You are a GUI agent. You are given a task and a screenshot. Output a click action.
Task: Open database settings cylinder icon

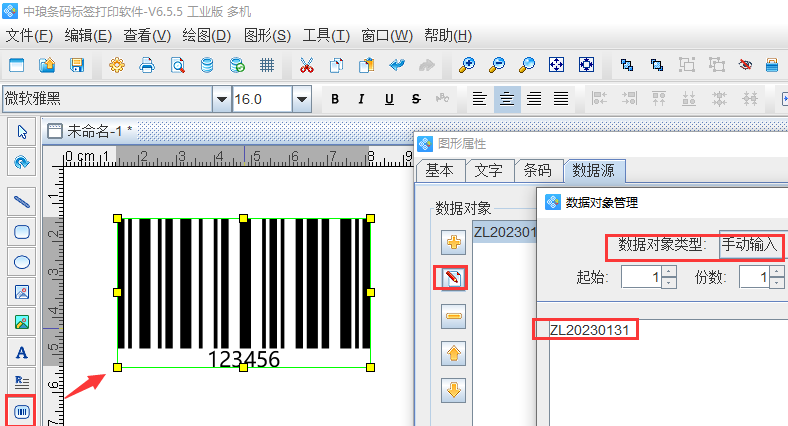click(207, 65)
